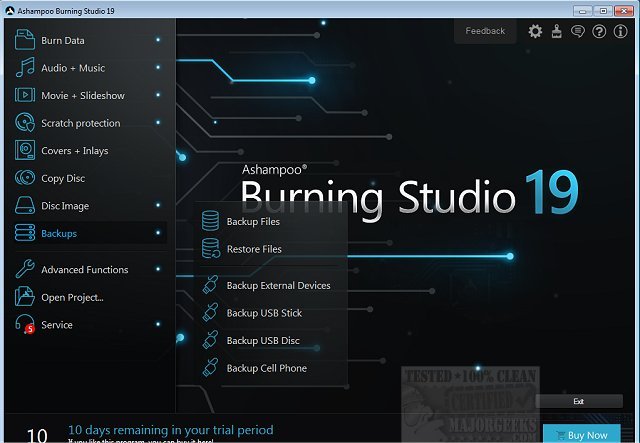Click the Burn Data disc icon

[25, 41]
